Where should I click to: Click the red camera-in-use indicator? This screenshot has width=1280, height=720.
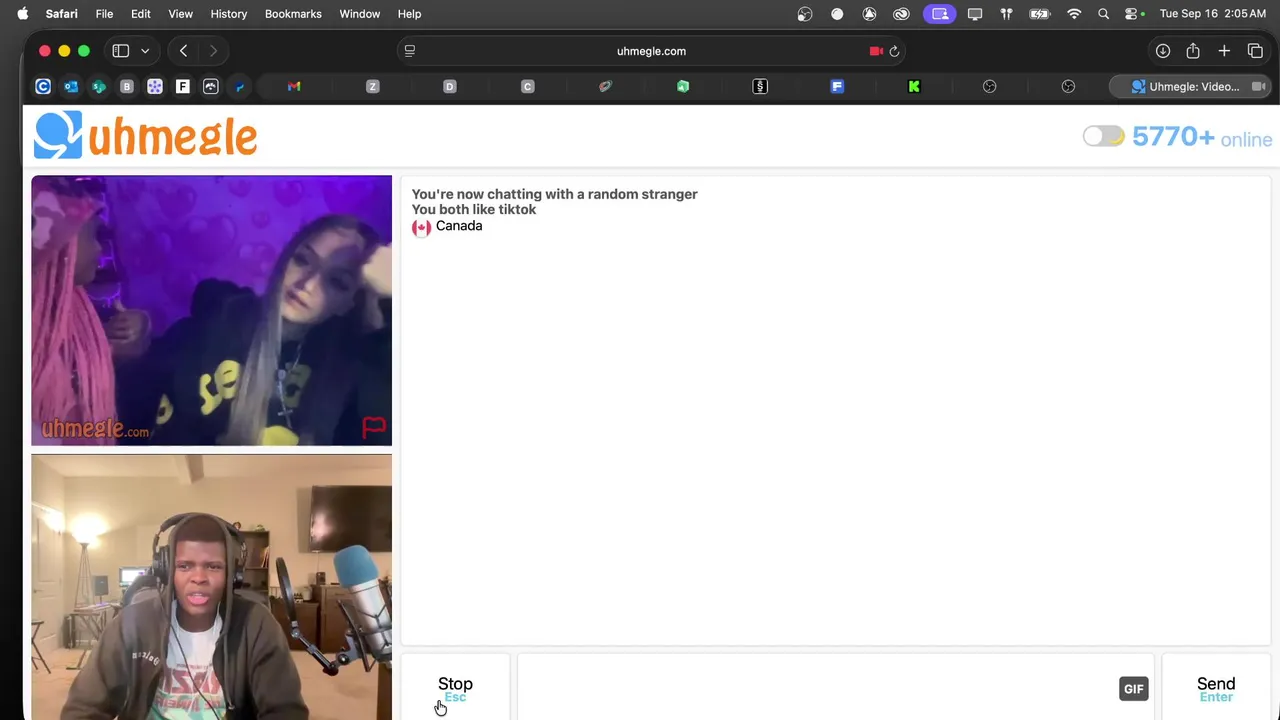(876, 51)
